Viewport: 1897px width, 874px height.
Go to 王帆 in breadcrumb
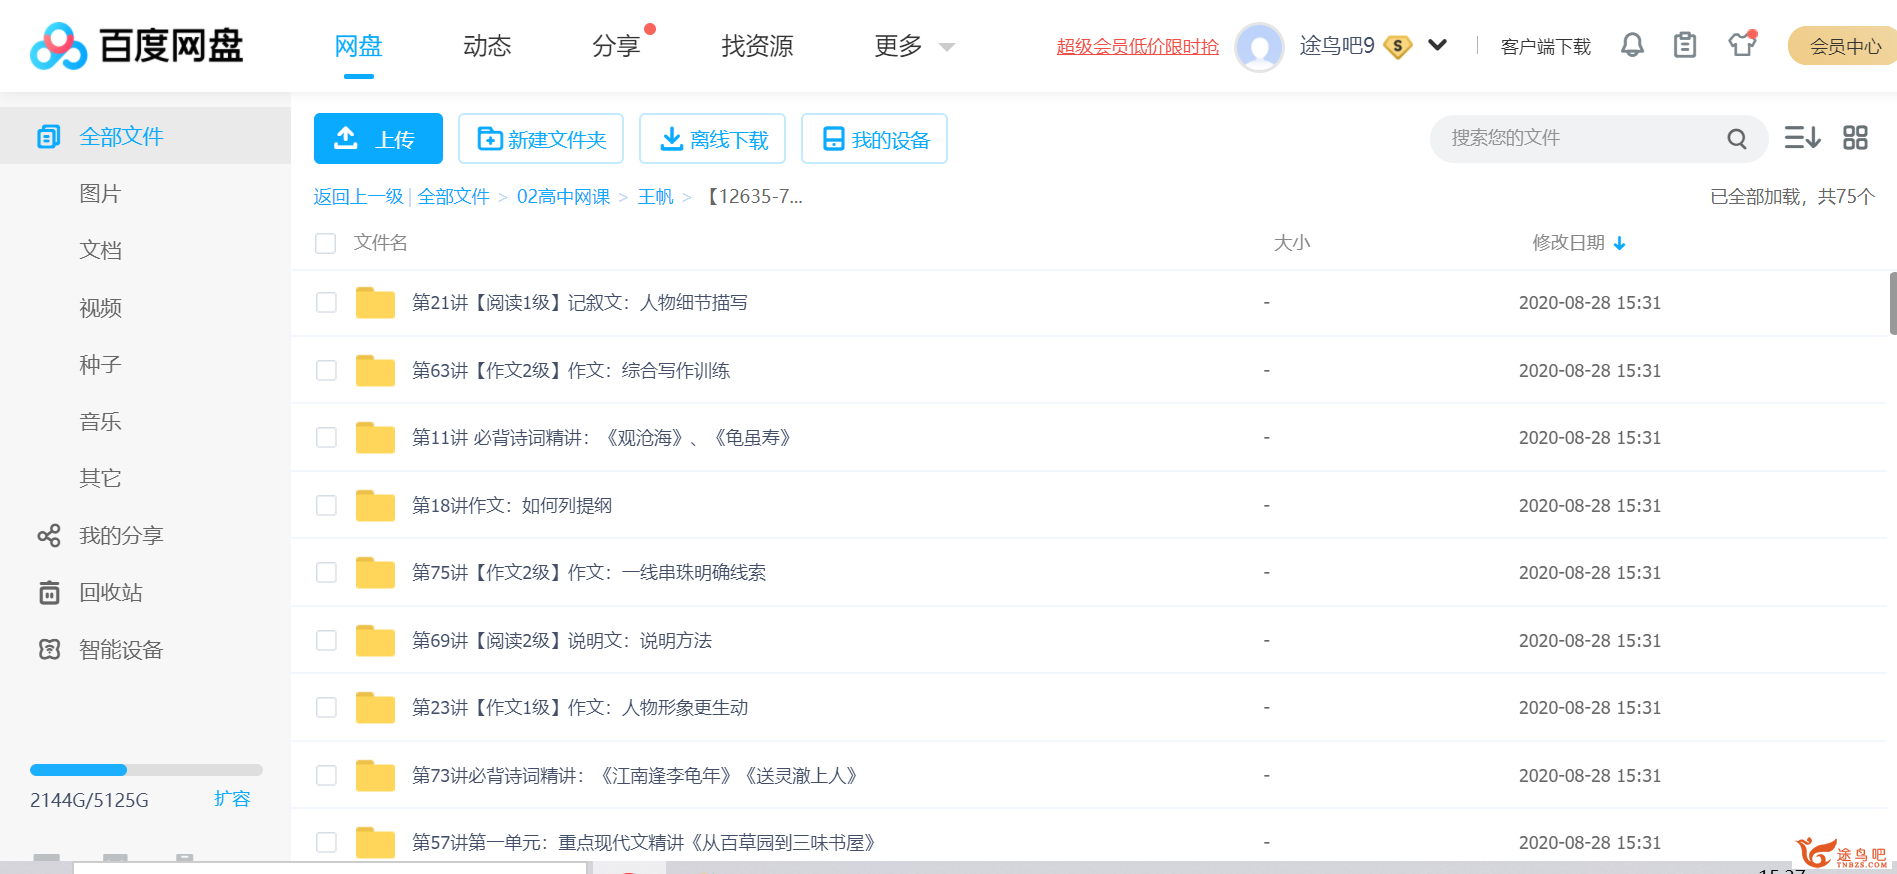click(x=656, y=197)
